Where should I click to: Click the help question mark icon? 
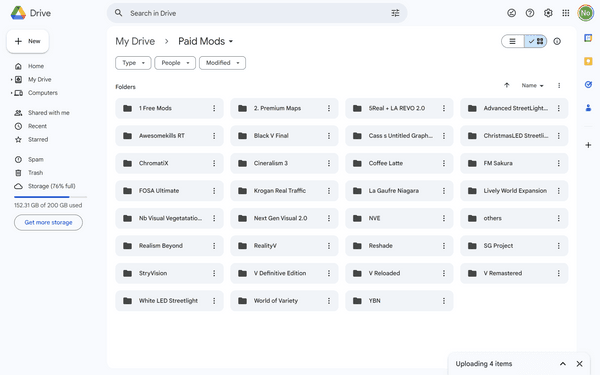click(530, 13)
